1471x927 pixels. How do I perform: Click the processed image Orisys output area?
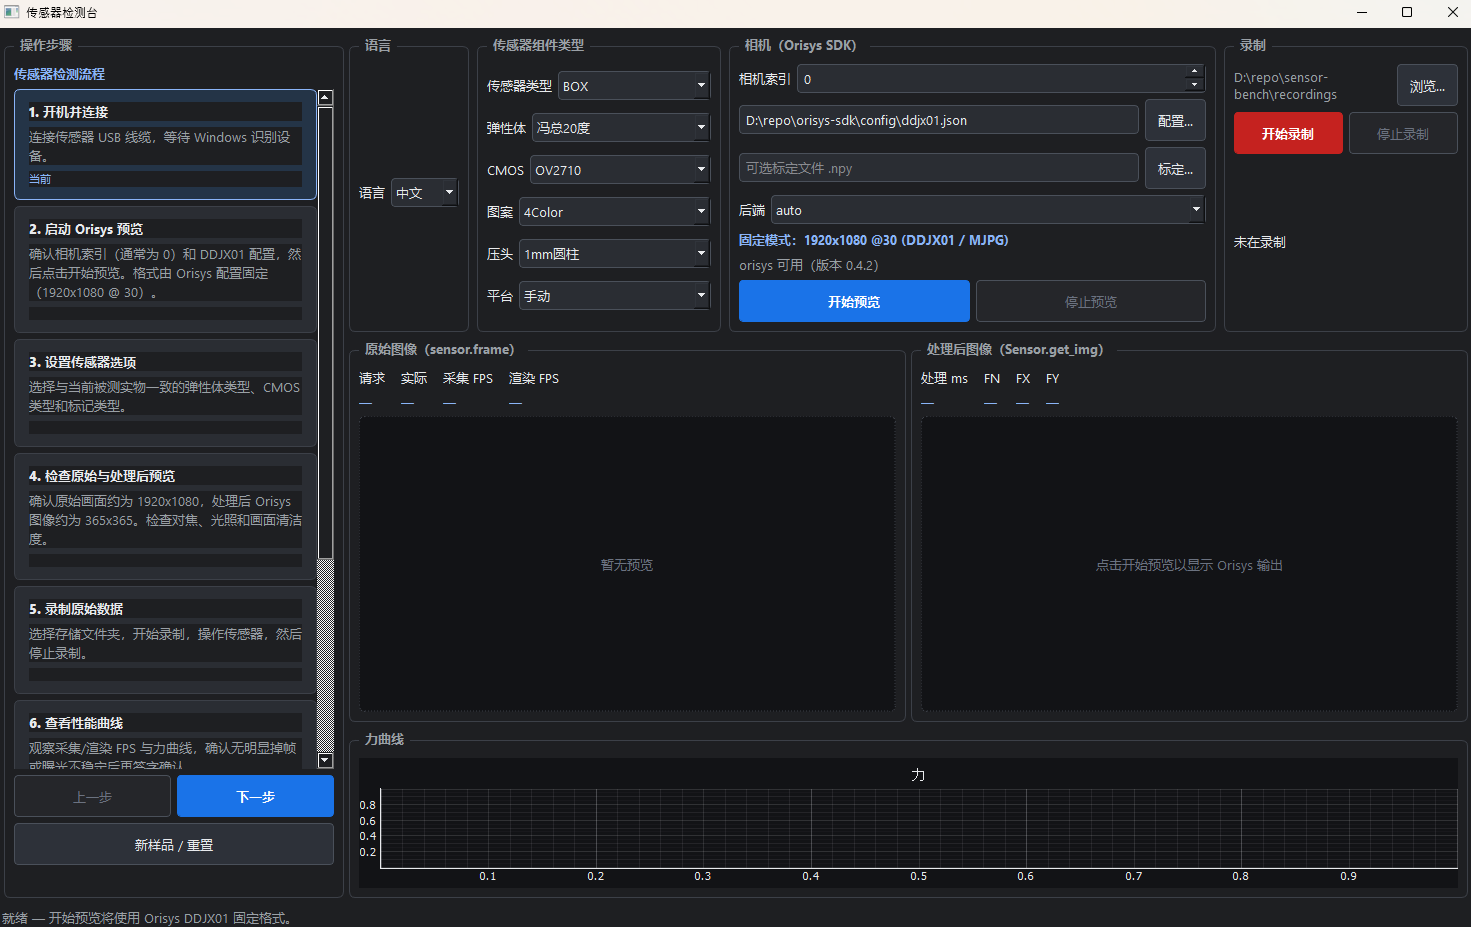1189,564
